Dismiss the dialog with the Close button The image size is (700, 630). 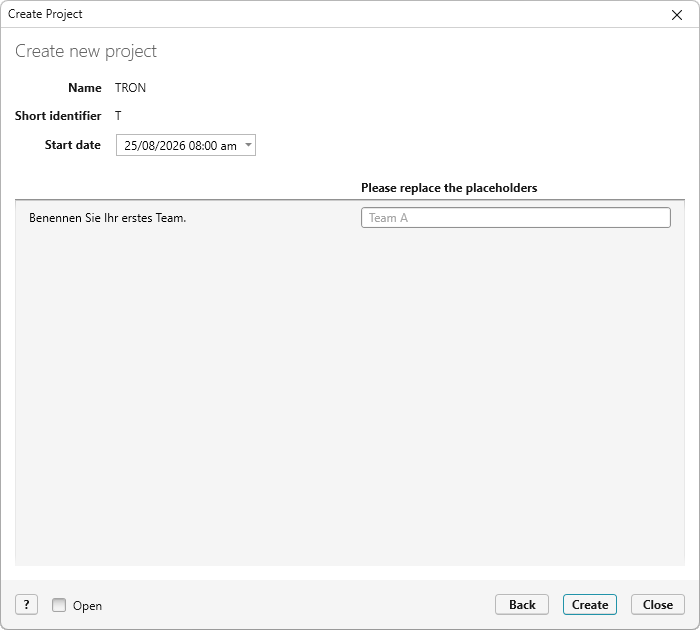click(657, 605)
